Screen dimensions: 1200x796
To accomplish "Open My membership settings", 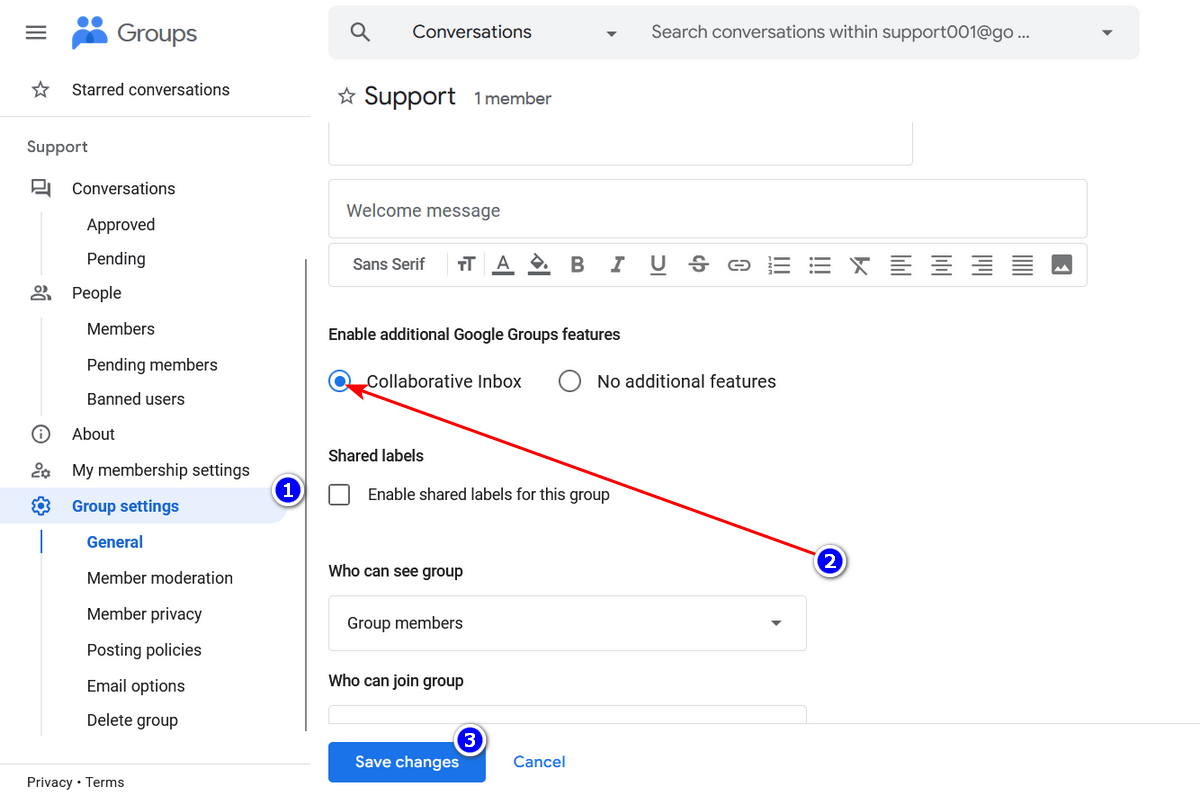I will pyautogui.click(x=161, y=470).
